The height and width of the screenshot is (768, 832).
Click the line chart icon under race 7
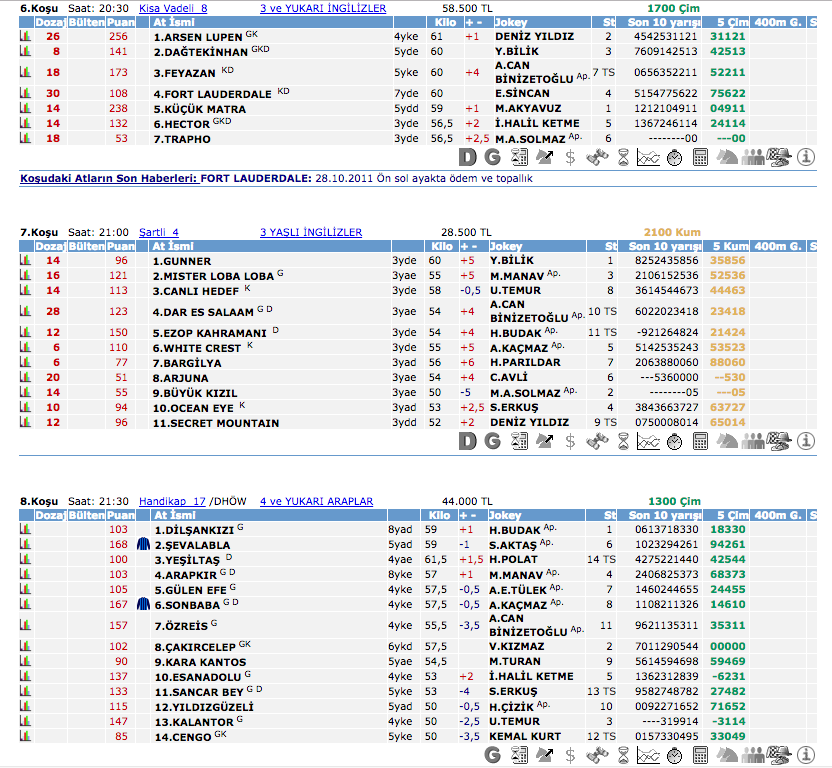coord(648,440)
